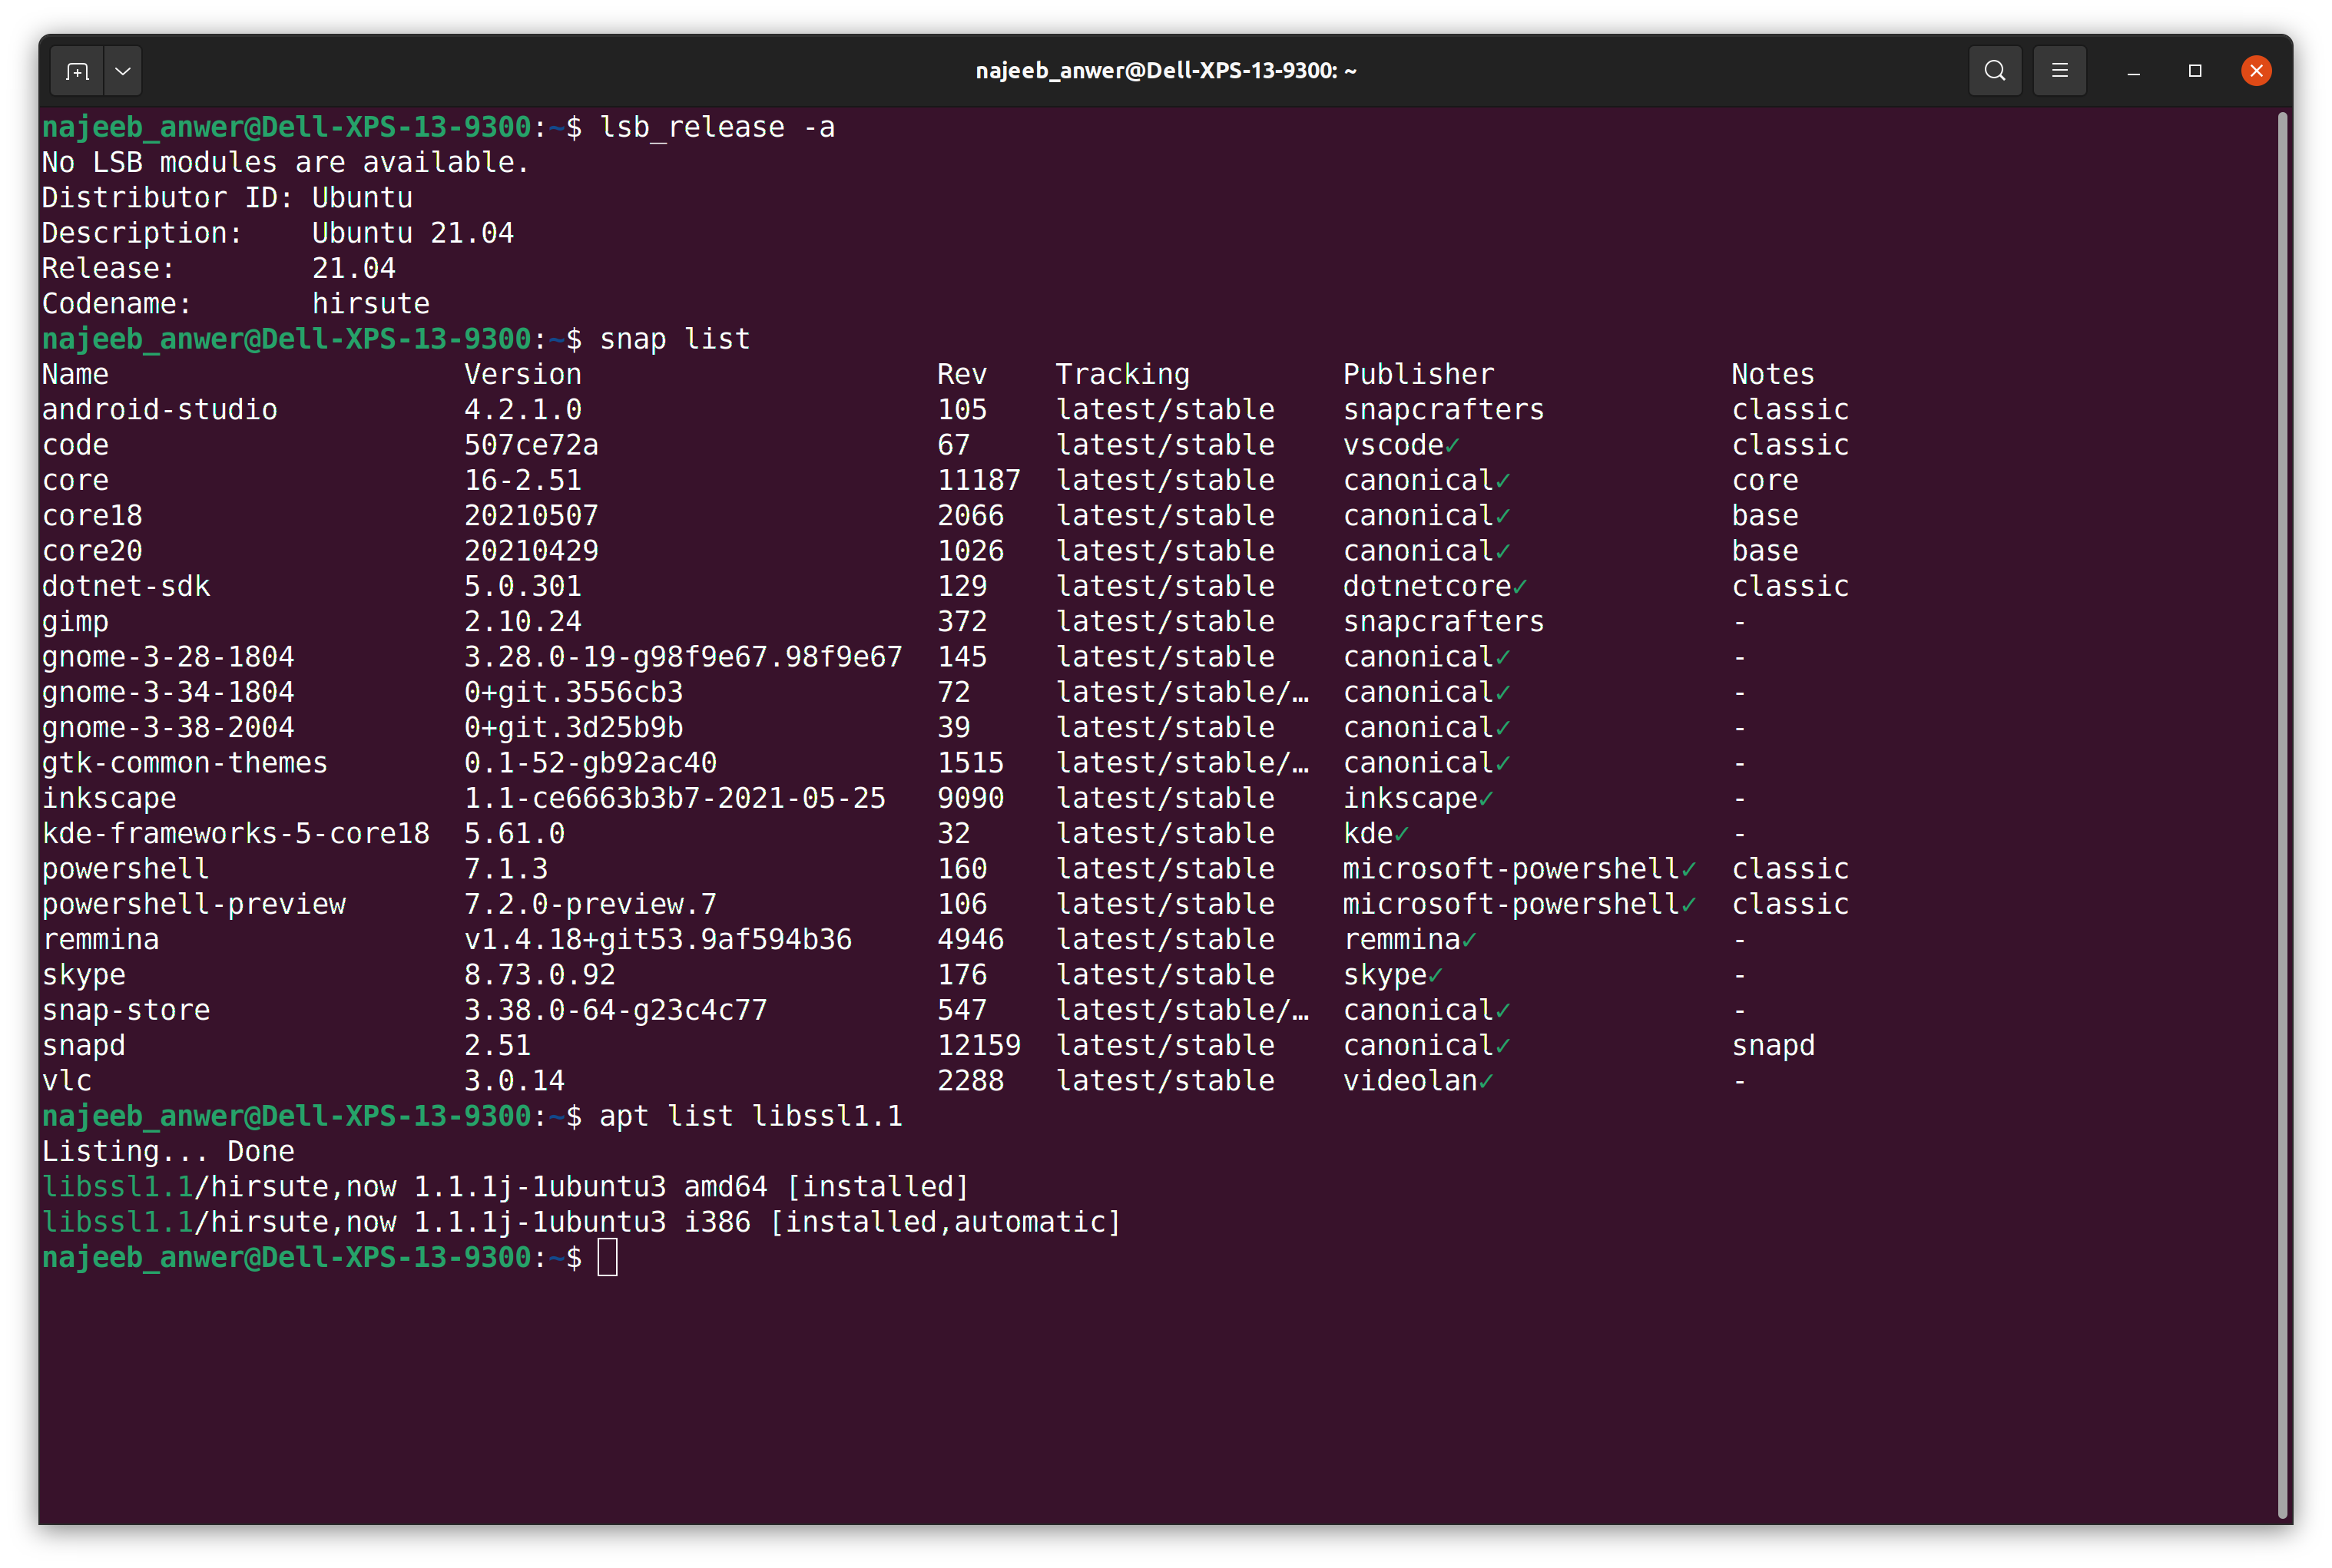
Task: Click the powershell version '7.1.3'
Action: (x=505, y=869)
